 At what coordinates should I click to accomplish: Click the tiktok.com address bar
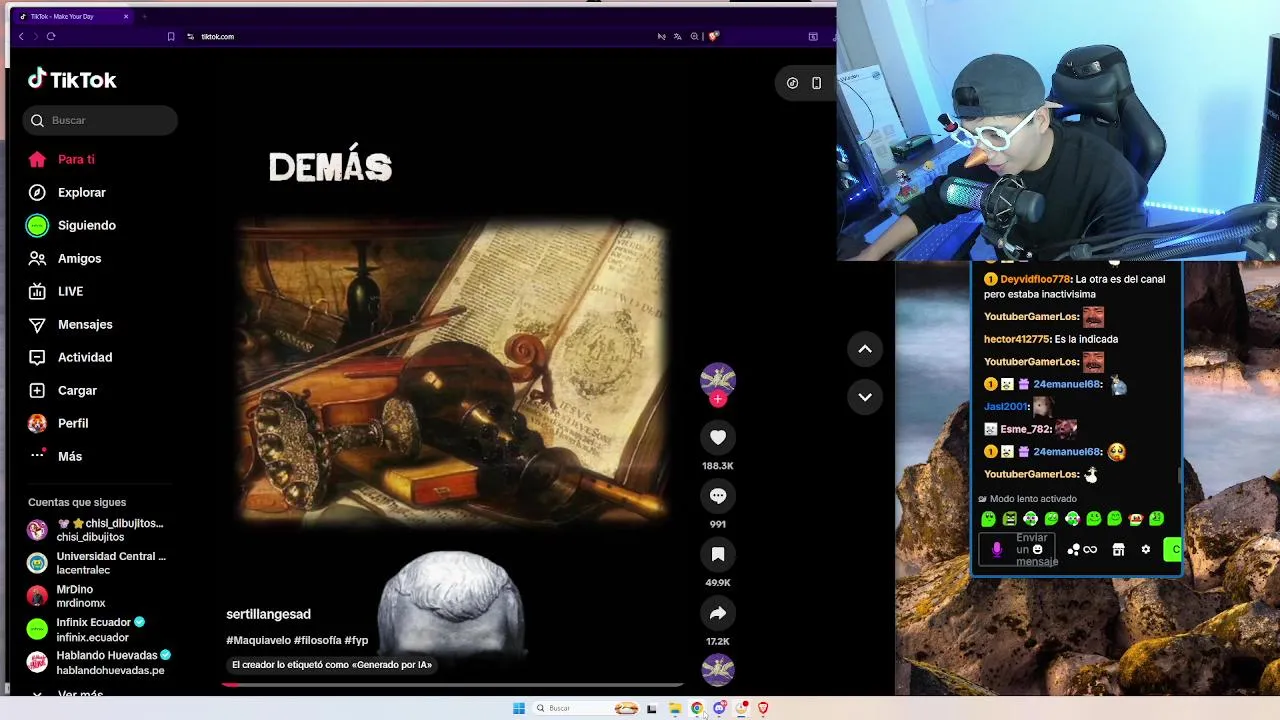coord(218,36)
